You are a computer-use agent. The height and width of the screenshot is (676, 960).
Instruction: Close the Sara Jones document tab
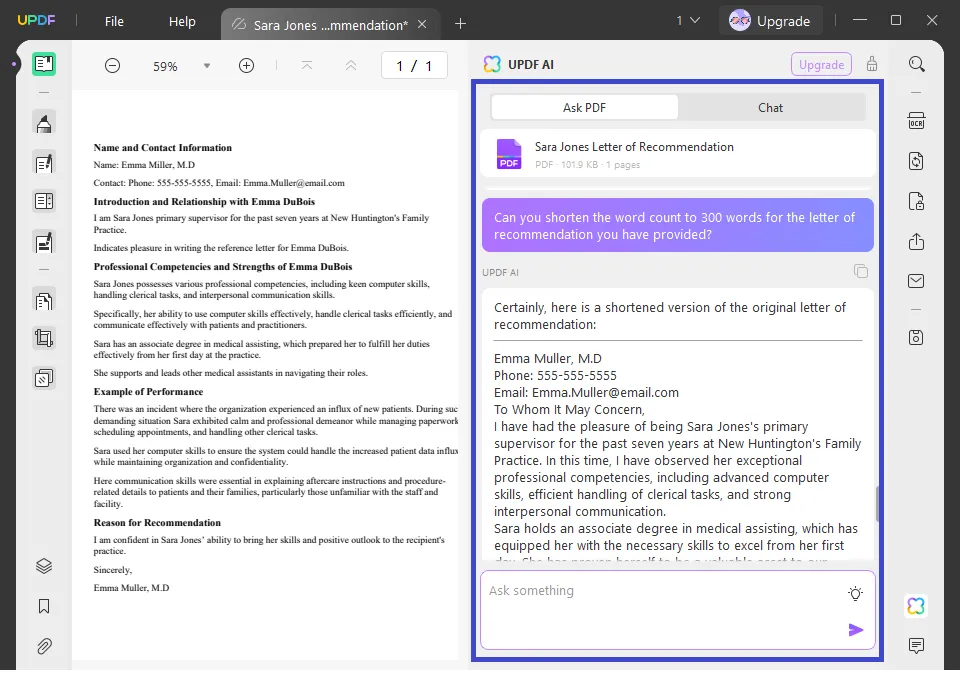click(422, 24)
